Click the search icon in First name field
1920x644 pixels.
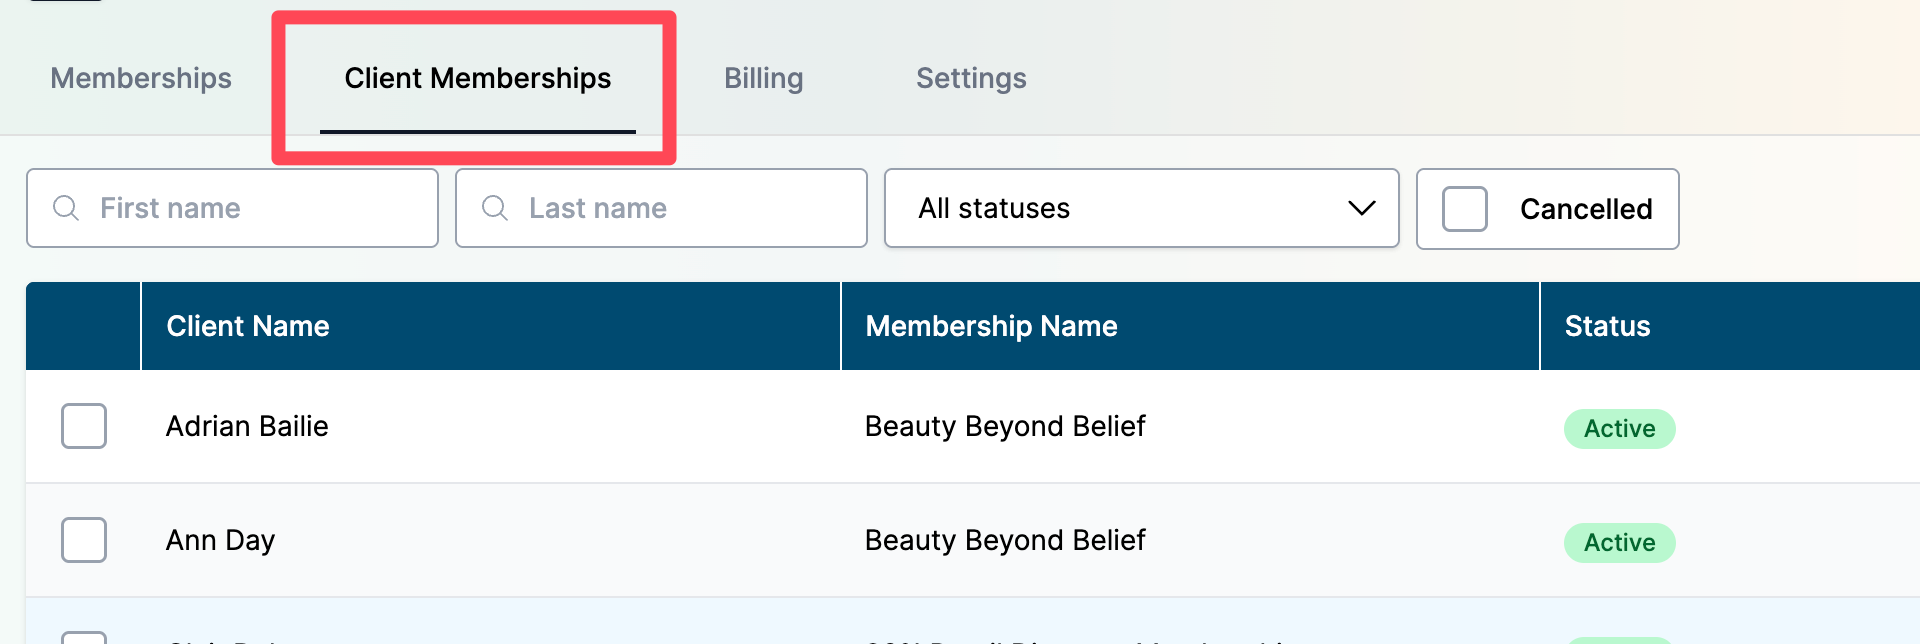tap(66, 208)
